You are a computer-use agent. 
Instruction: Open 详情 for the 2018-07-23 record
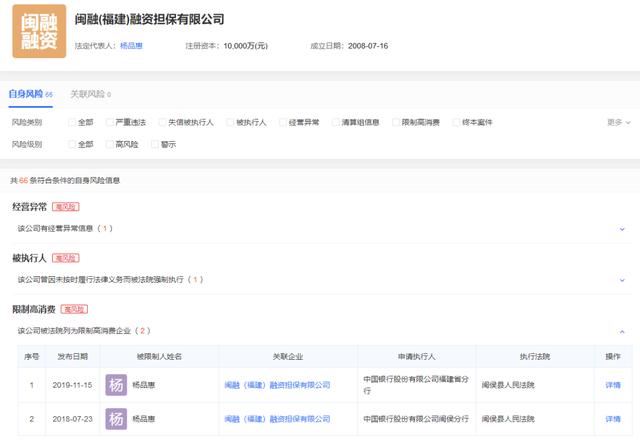click(613, 419)
